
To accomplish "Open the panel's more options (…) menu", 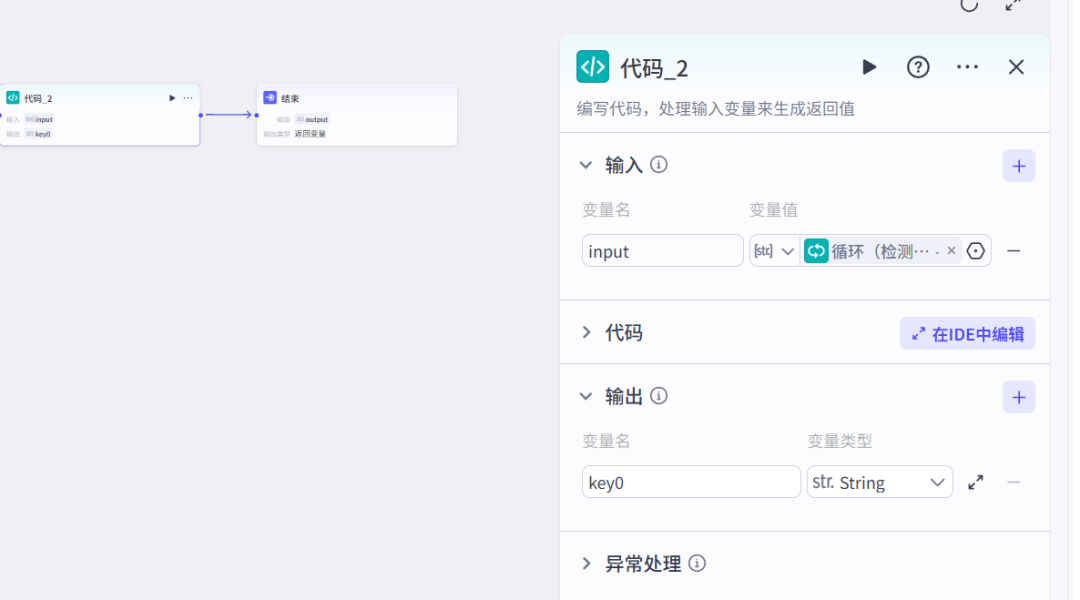I will (966, 67).
